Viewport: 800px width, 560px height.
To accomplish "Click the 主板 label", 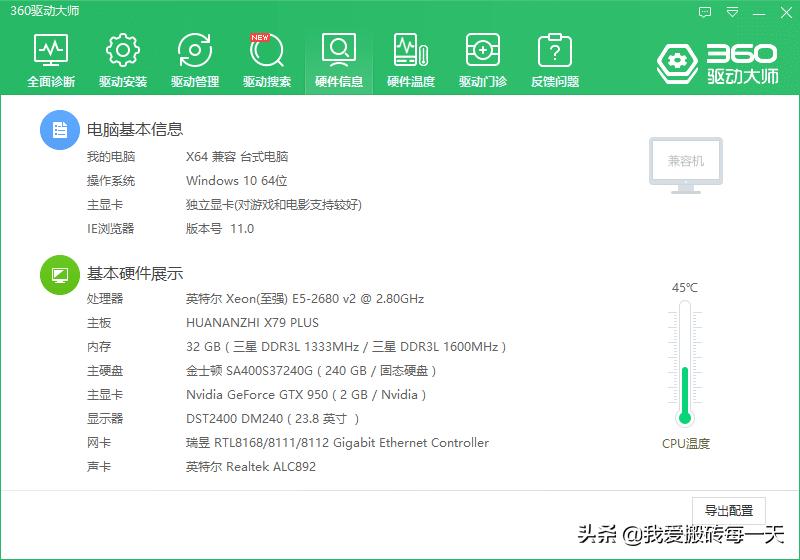I will pyautogui.click(x=99, y=323).
